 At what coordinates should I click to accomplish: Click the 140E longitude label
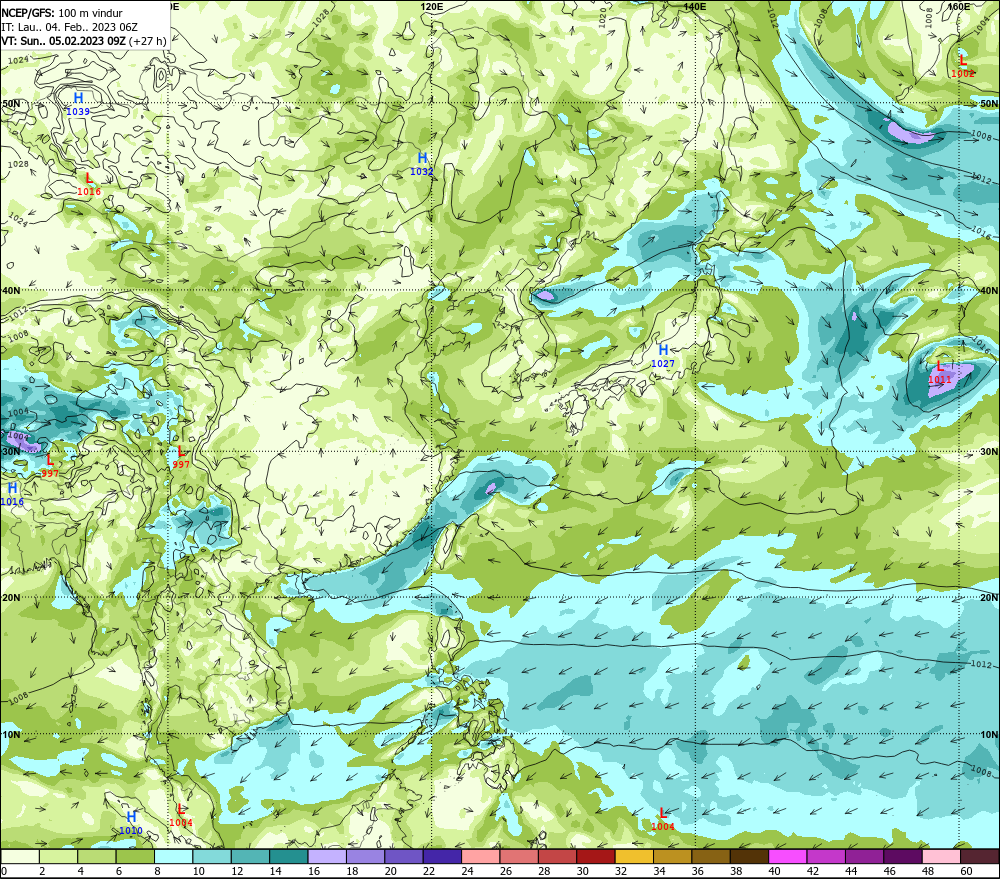pos(695,6)
